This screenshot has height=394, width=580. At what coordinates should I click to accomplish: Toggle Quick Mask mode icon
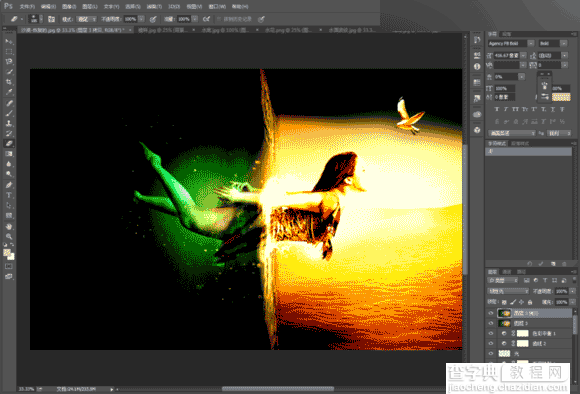[x=9, y=266]
